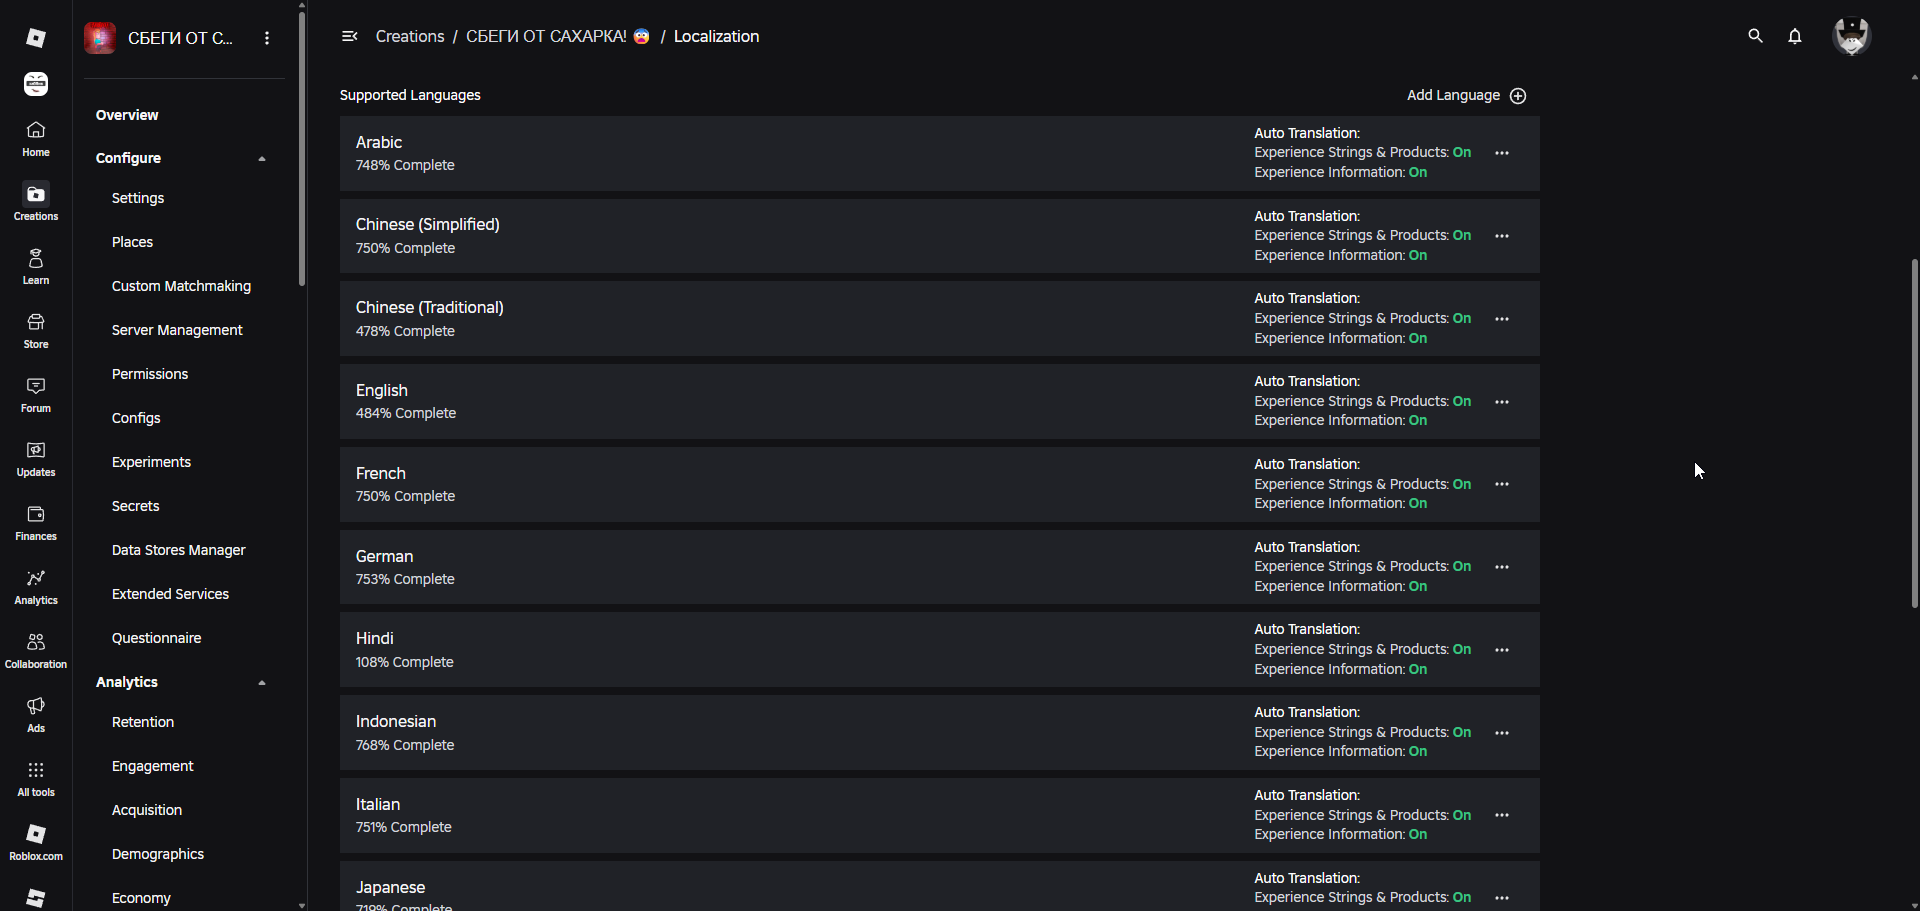Open Questionnaire page

(156, 638)
